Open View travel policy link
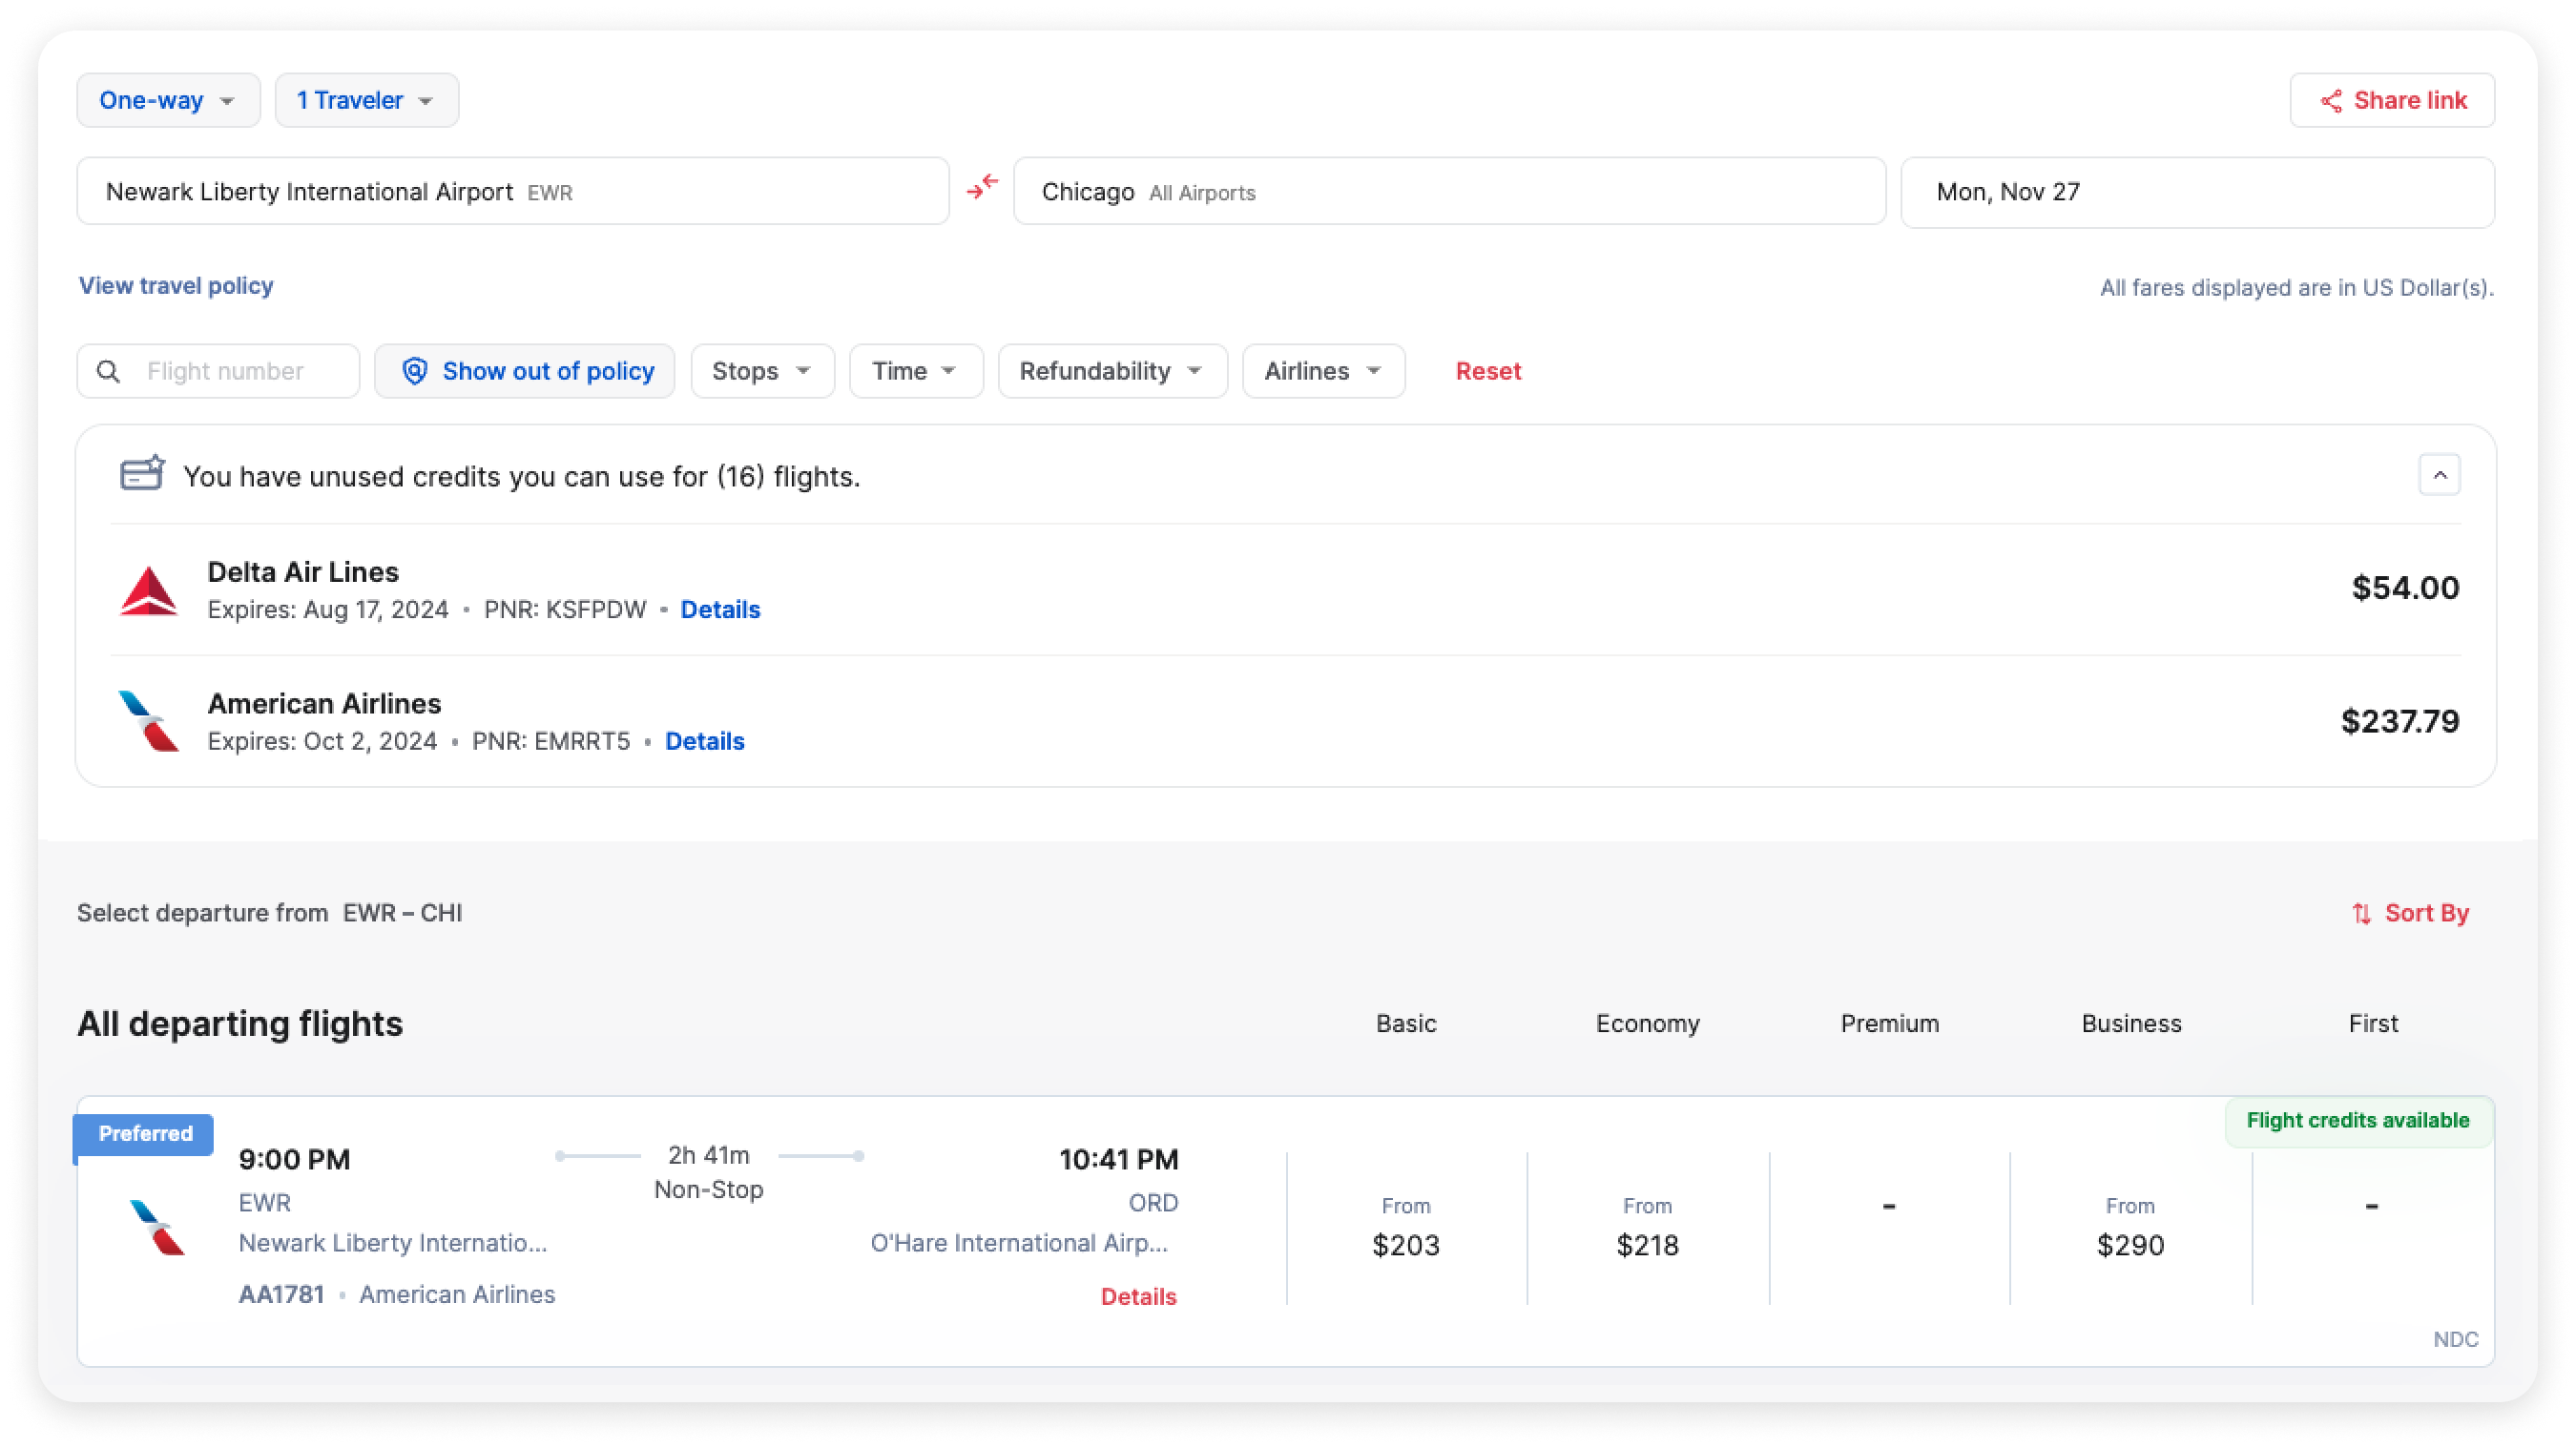 click(176, 286)
